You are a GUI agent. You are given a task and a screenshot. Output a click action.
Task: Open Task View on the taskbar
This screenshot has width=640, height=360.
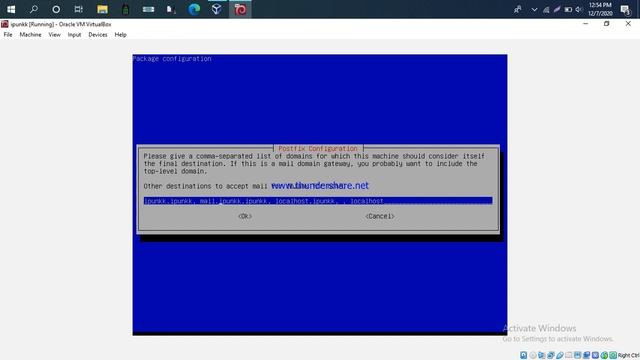click(78, 9)
